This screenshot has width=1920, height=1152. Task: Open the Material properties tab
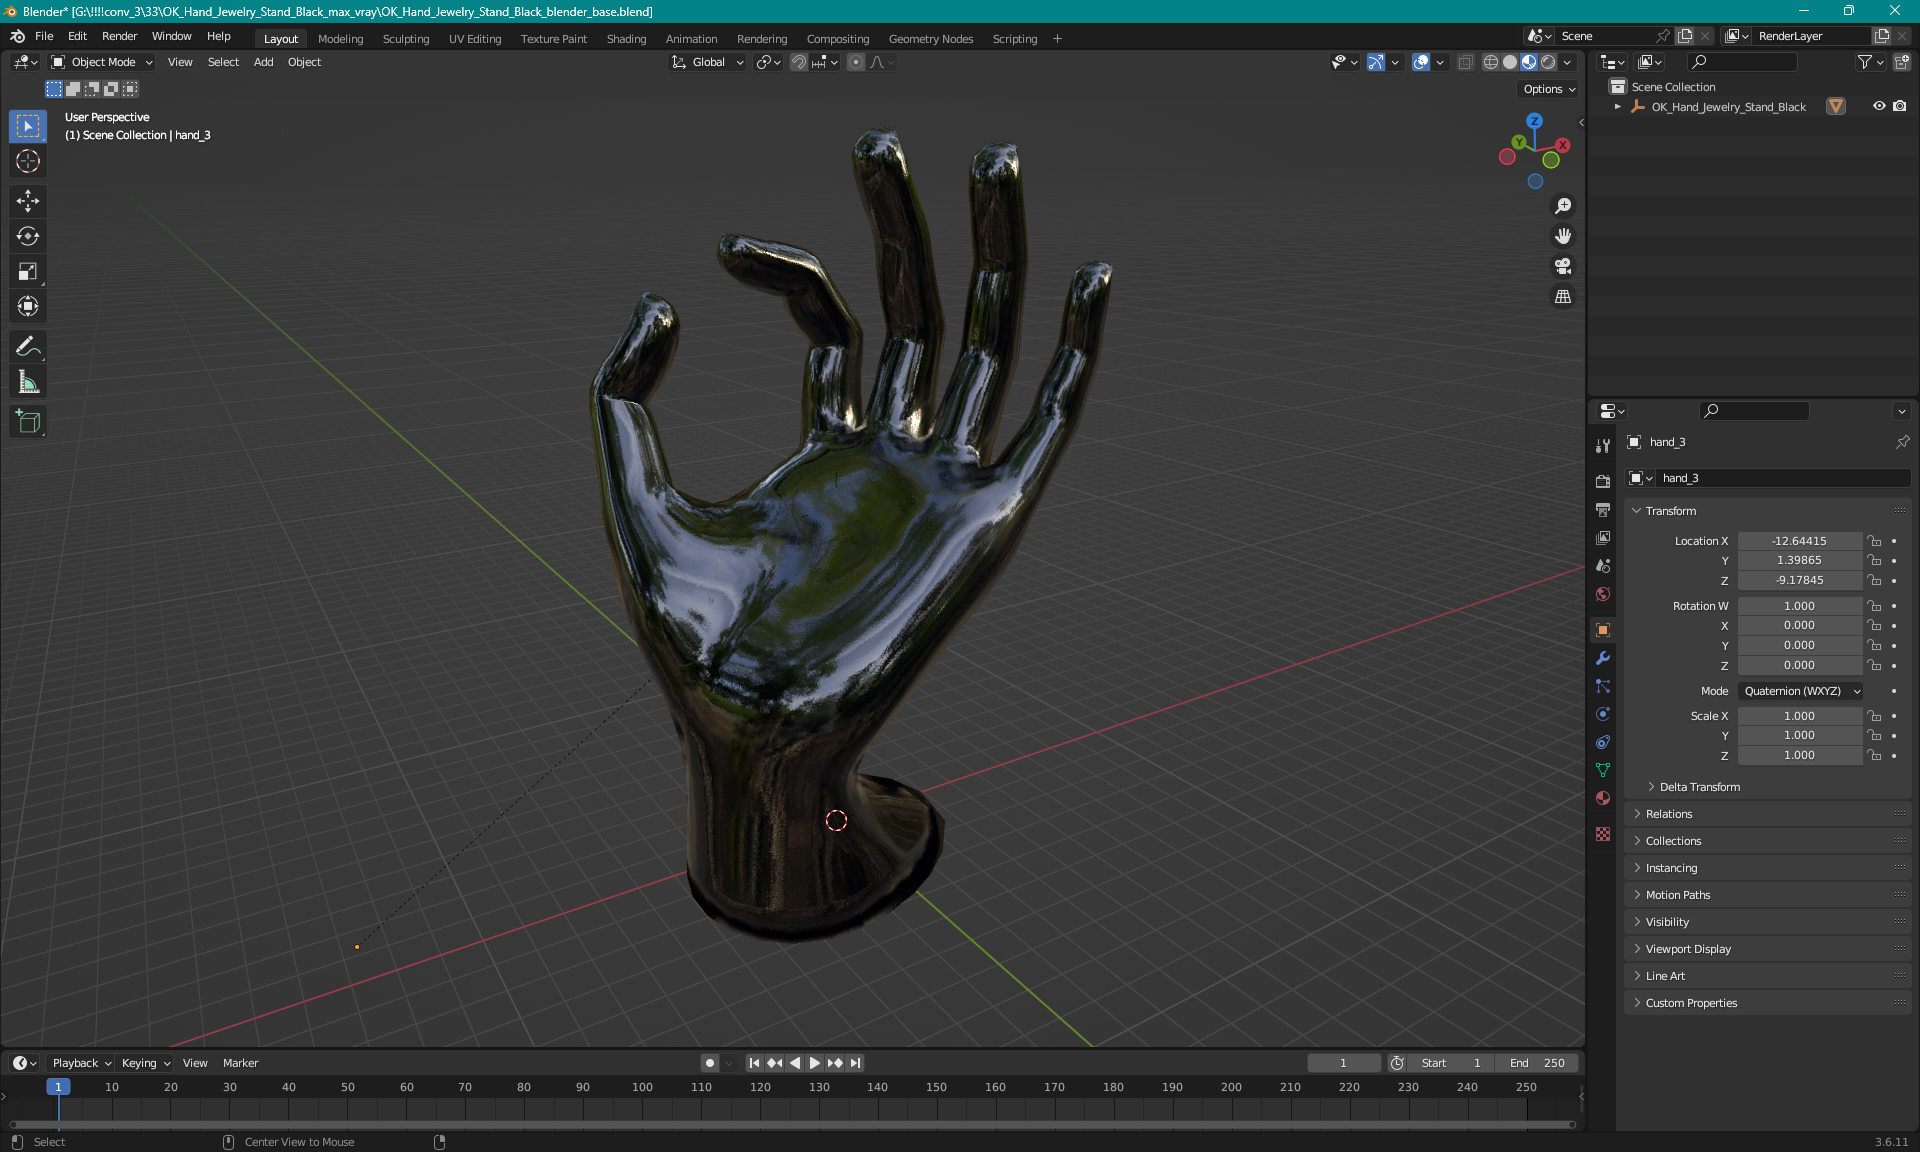click(x=1603, y=798)
